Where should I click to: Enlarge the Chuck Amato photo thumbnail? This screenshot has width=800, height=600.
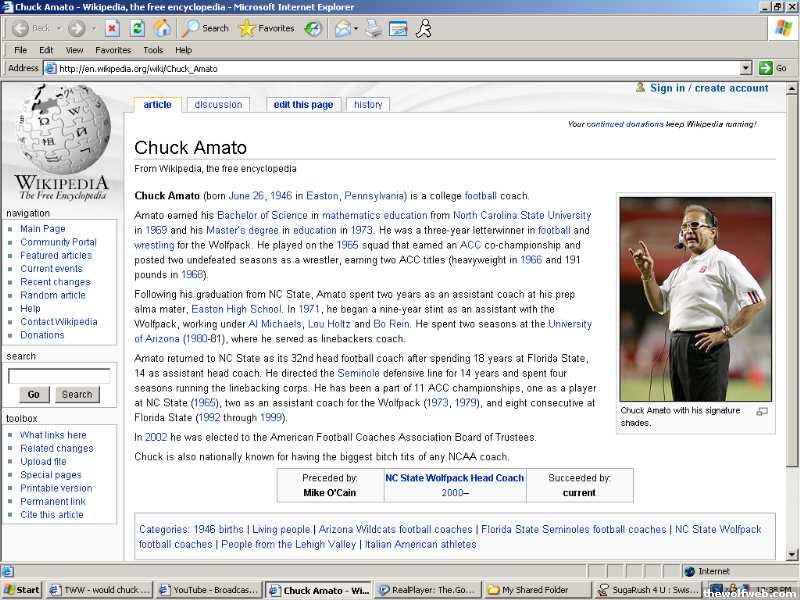[x=762, y=411]
